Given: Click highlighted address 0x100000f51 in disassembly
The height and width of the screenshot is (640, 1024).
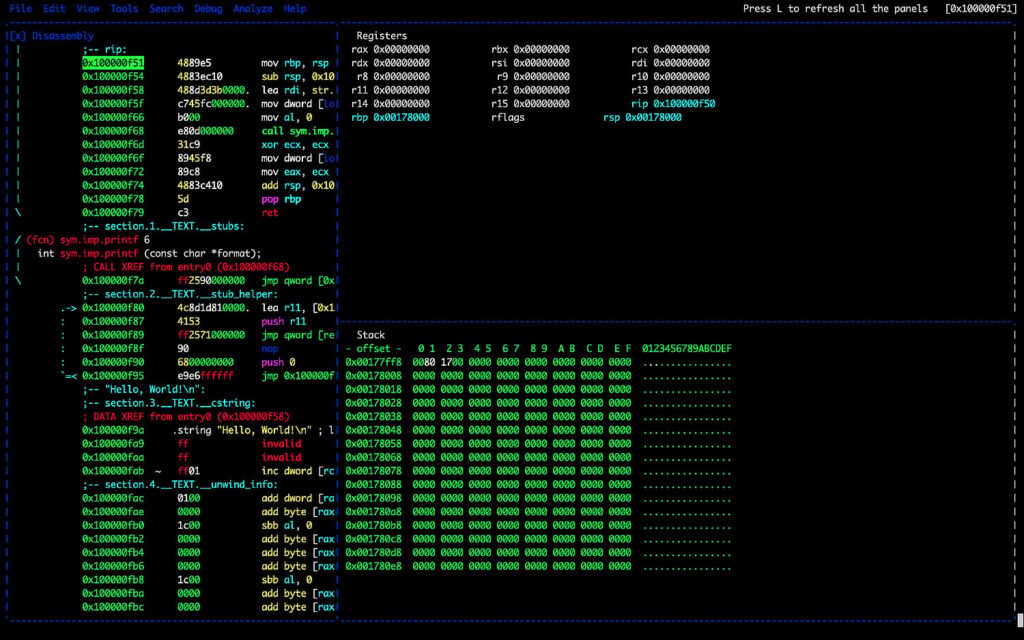Looking at the screenshot, I should tap(113, 62).
